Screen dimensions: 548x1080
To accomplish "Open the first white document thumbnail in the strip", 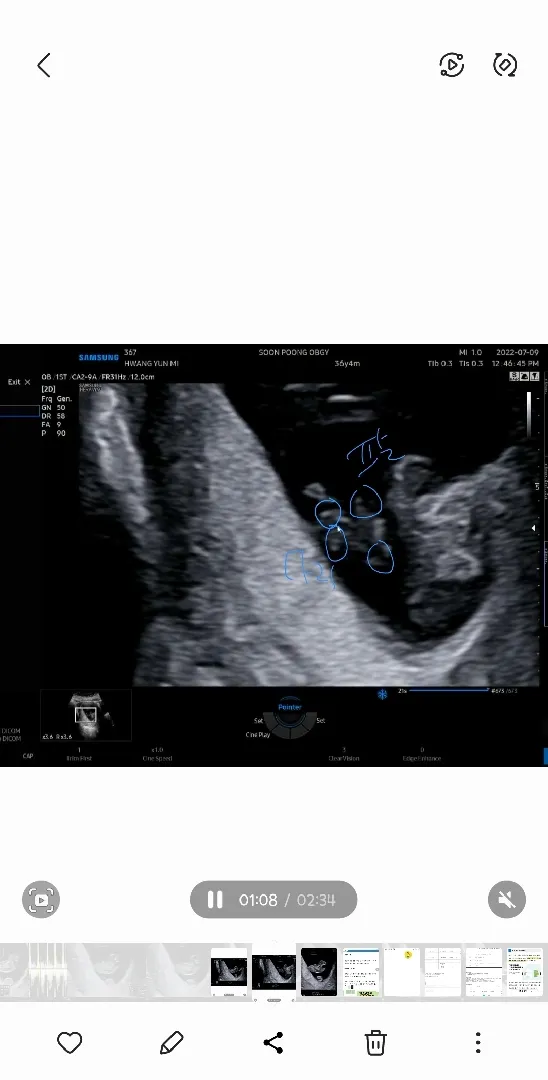I will tap(361, 972).
